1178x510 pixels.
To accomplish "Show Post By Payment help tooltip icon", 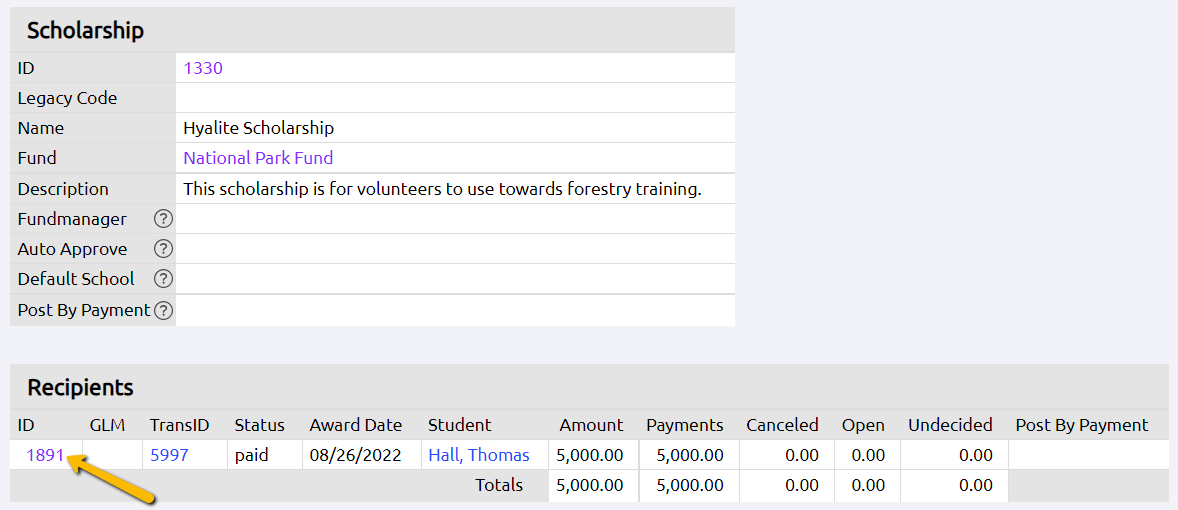I will click(163, 310).
